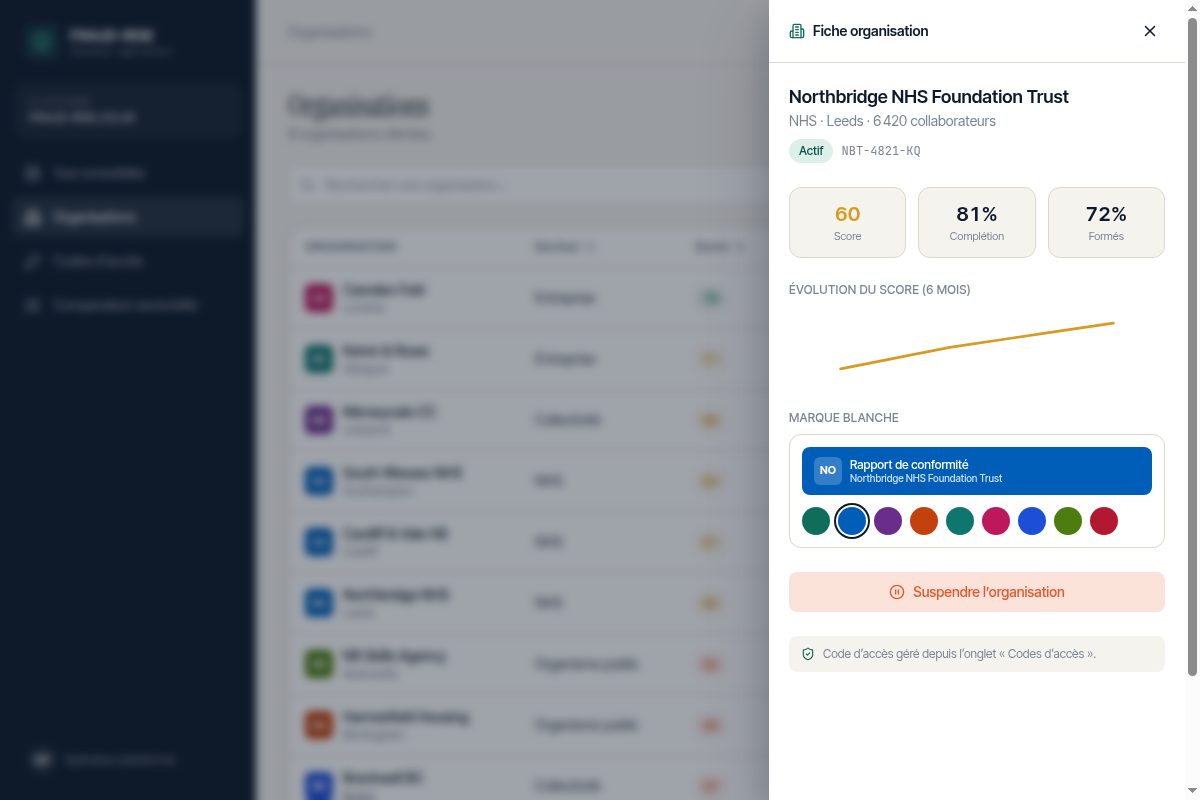Select the ringed blue brand color swatch
The image size is (1200, 800).
[852, 521]
